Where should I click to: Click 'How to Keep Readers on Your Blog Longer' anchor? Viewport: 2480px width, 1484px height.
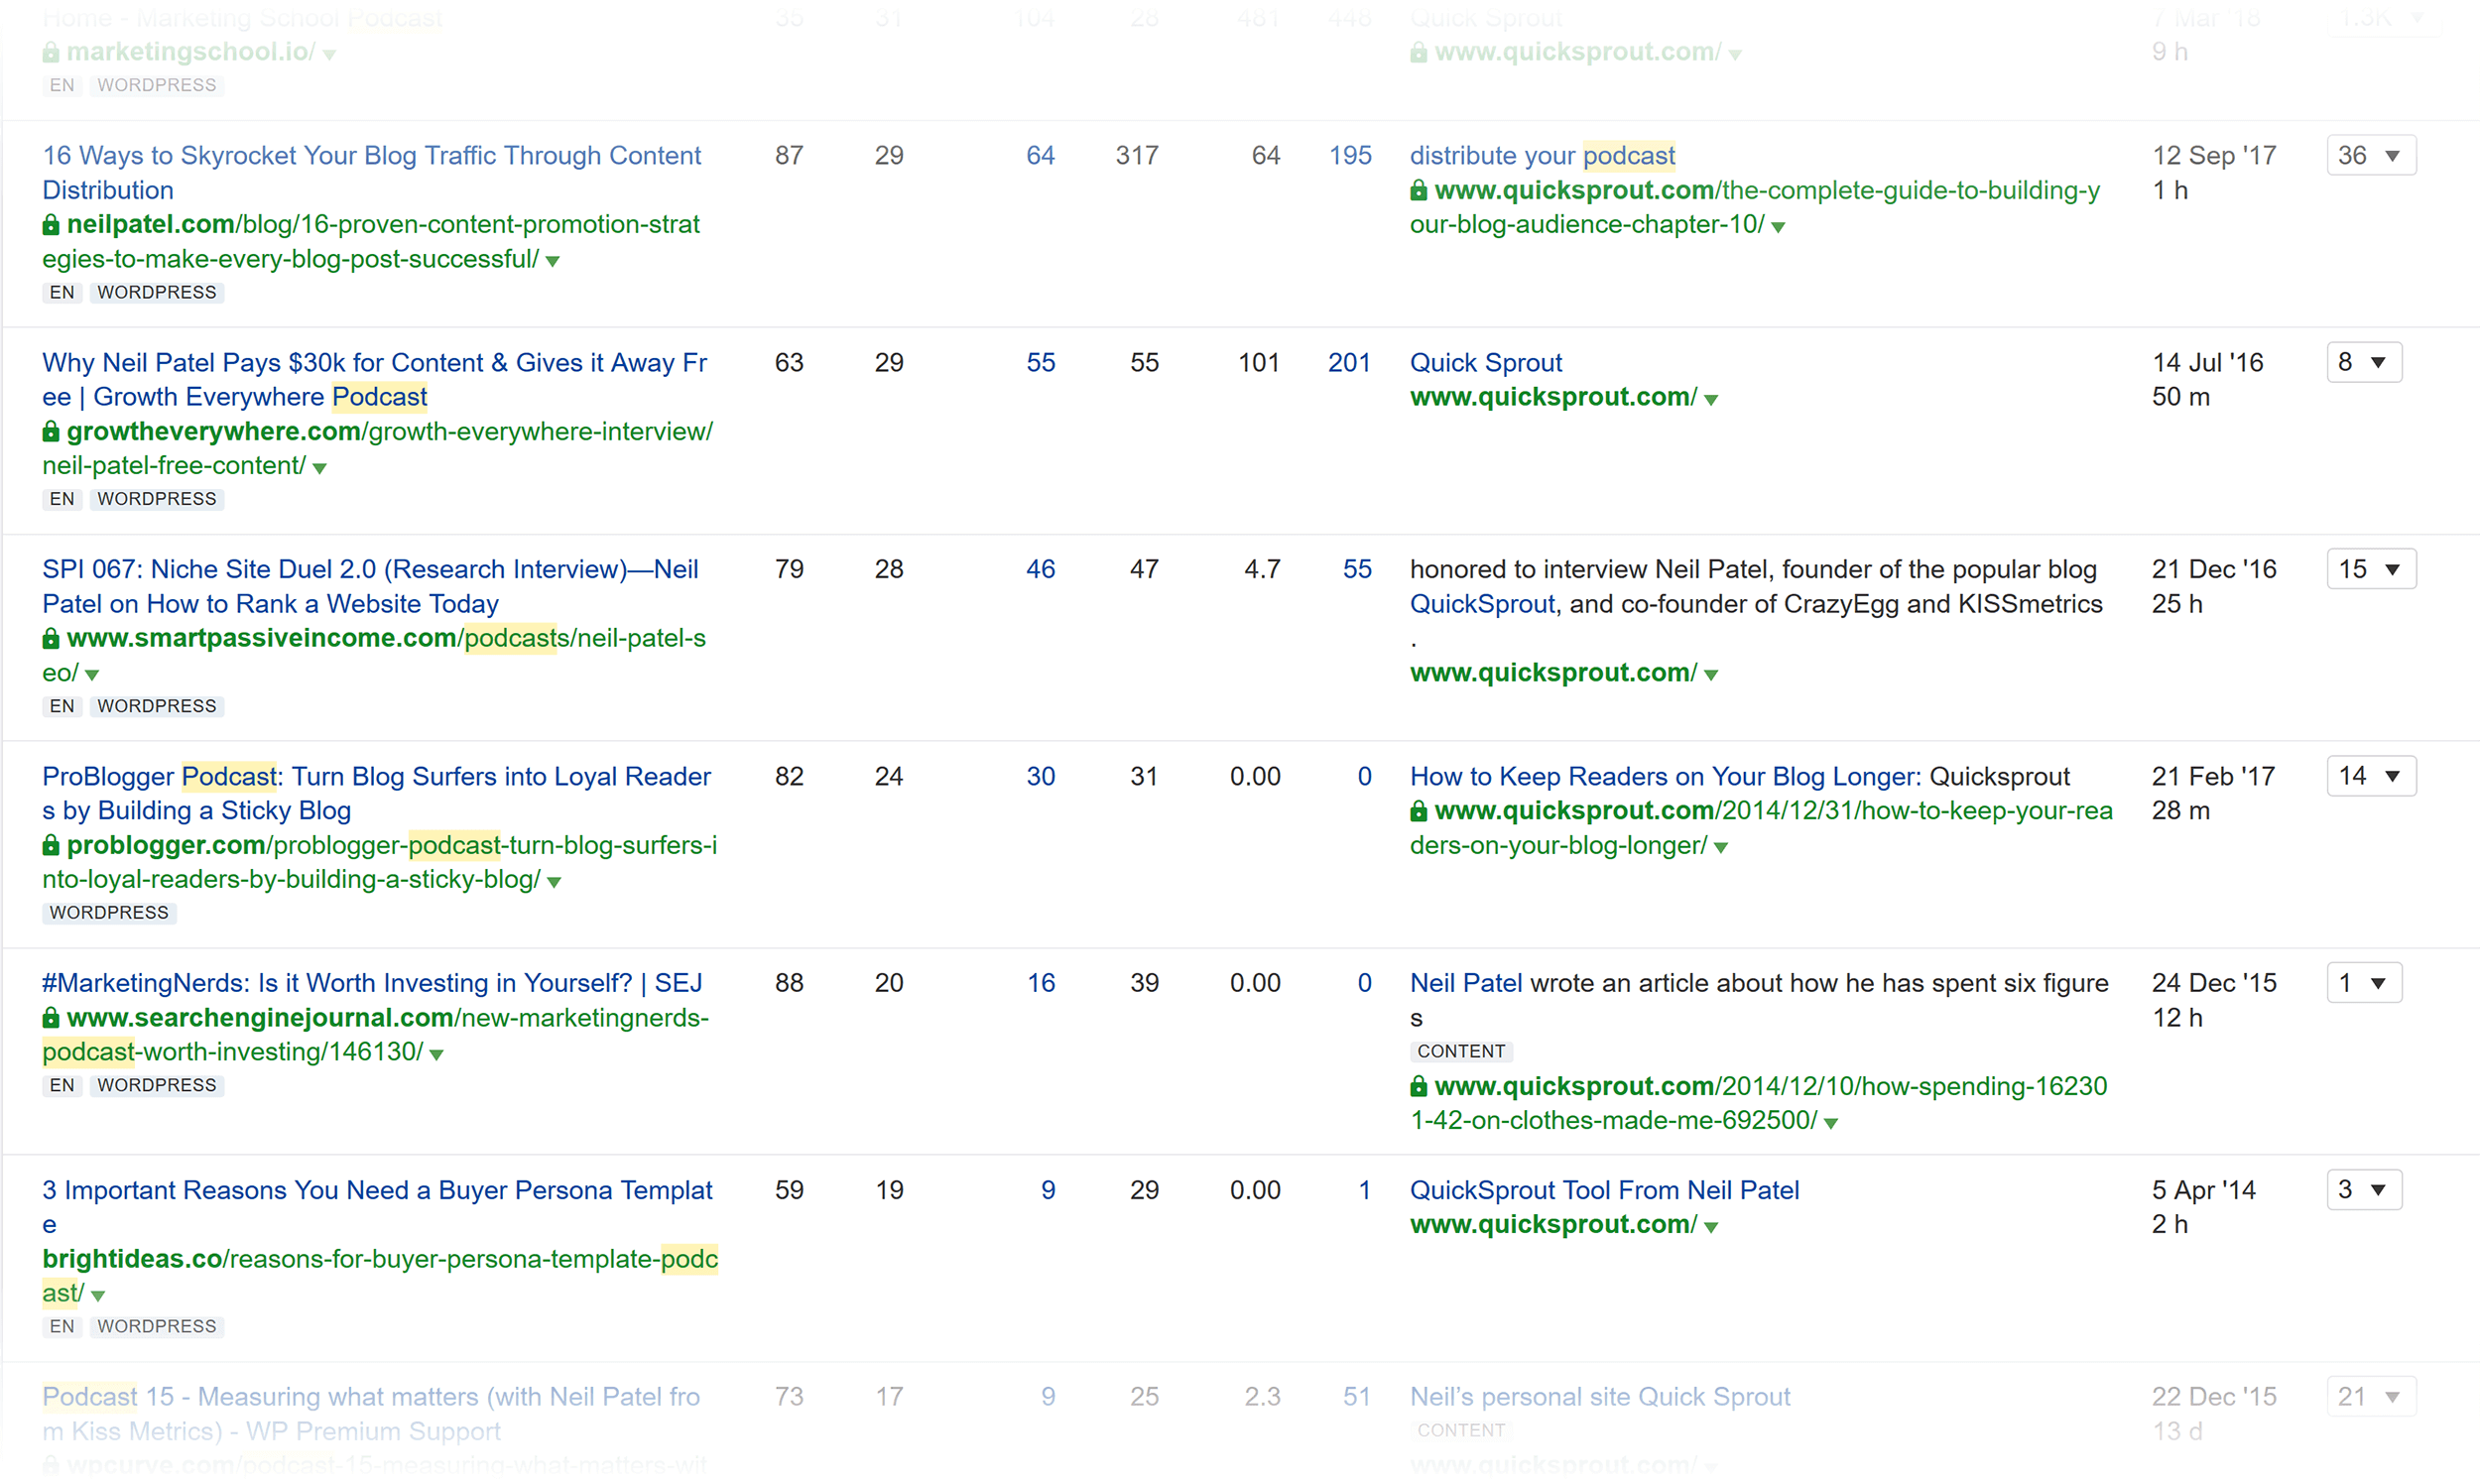click(x=1666, y=776)
